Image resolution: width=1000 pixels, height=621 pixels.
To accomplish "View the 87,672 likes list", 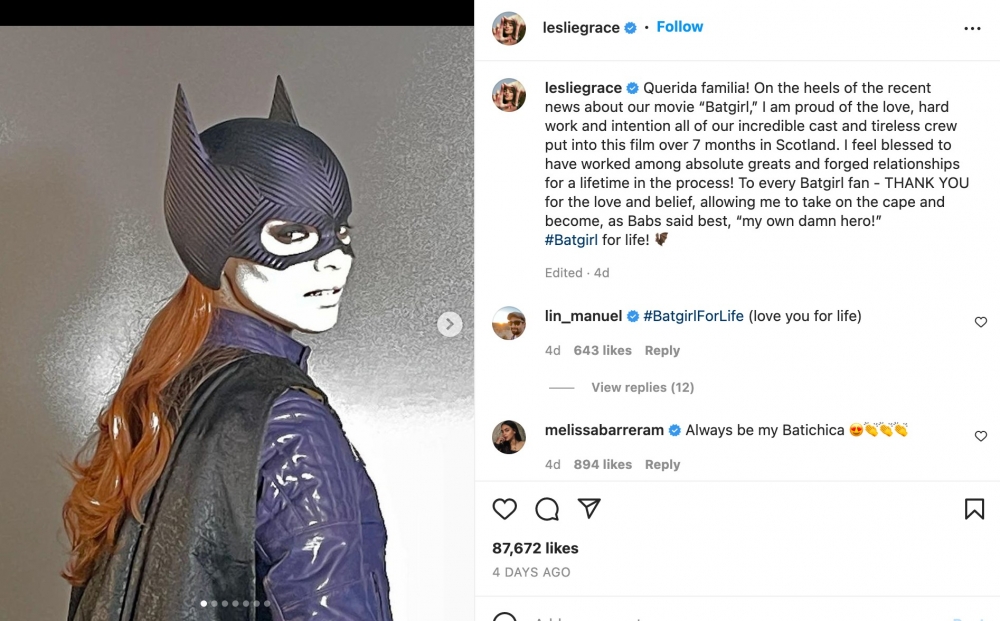I will (535, 548).
